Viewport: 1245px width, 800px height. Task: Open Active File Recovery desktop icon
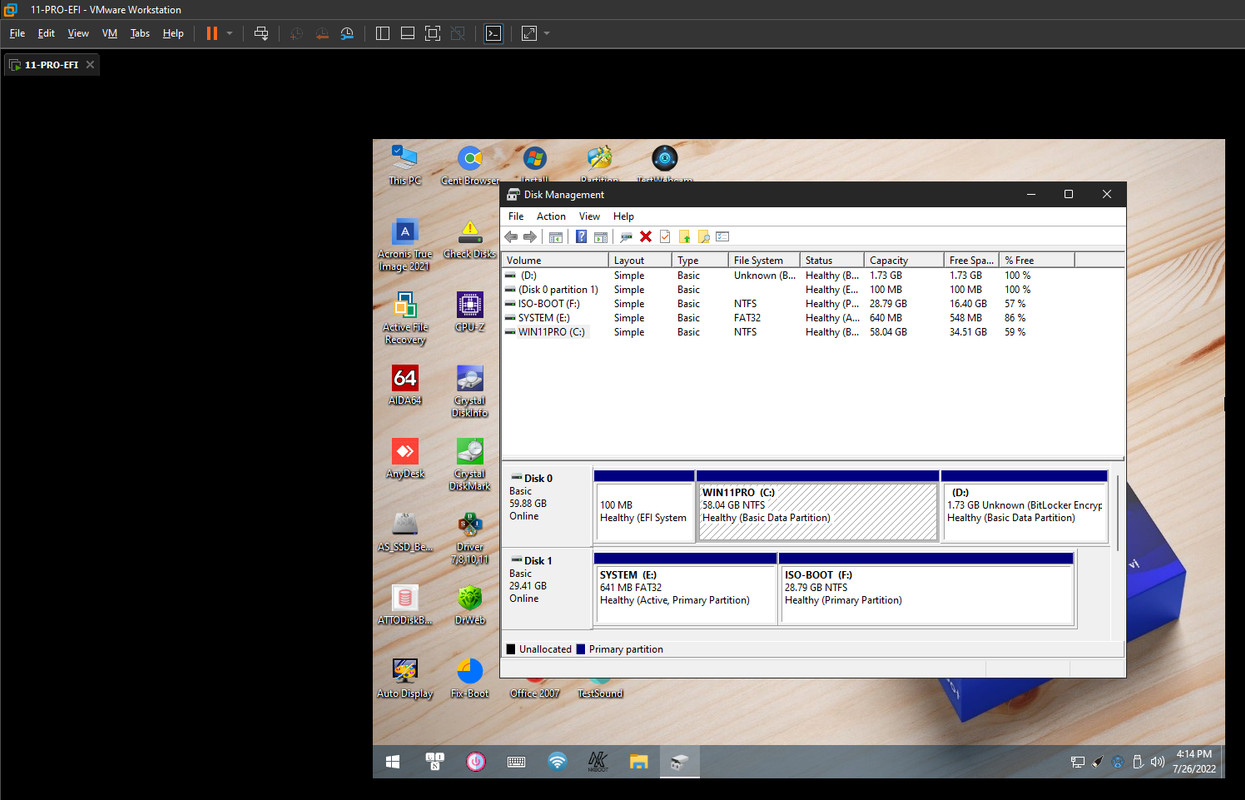pos(405,318)
